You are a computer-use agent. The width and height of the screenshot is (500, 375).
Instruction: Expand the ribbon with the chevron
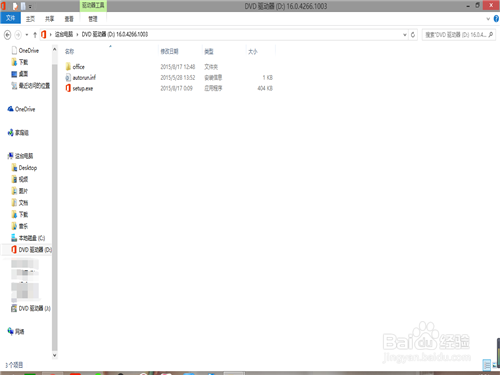(488, 19)
